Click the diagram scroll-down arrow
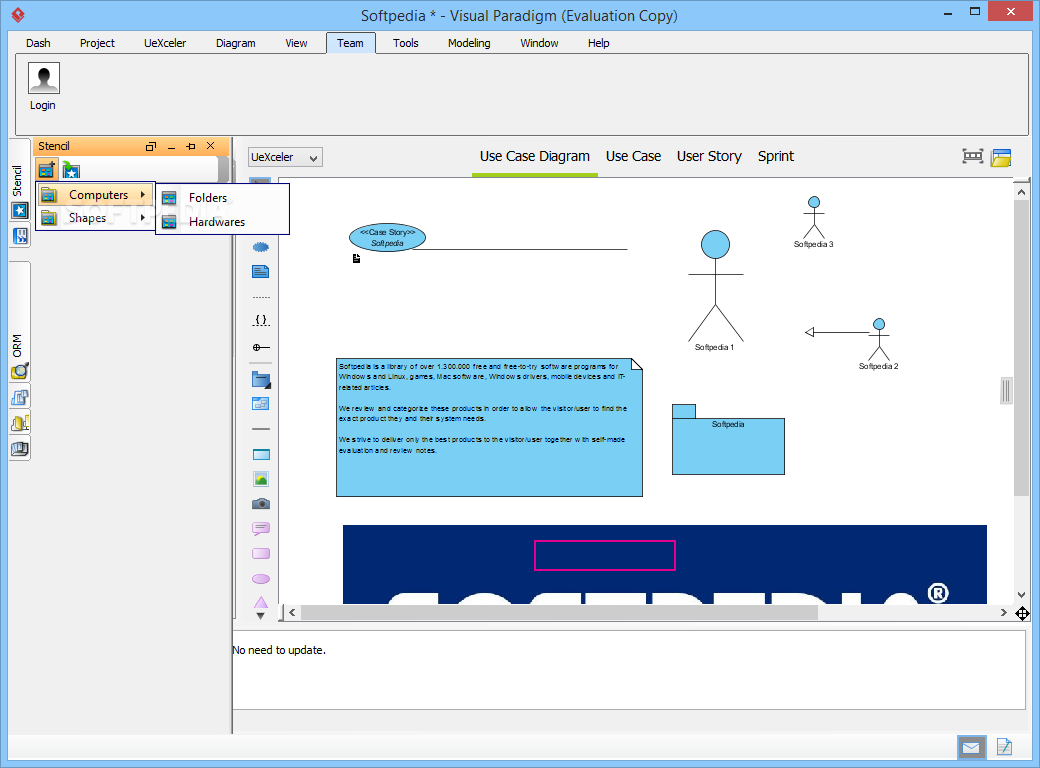Viewport: 1040px width, 768px height. (1021, 595)
